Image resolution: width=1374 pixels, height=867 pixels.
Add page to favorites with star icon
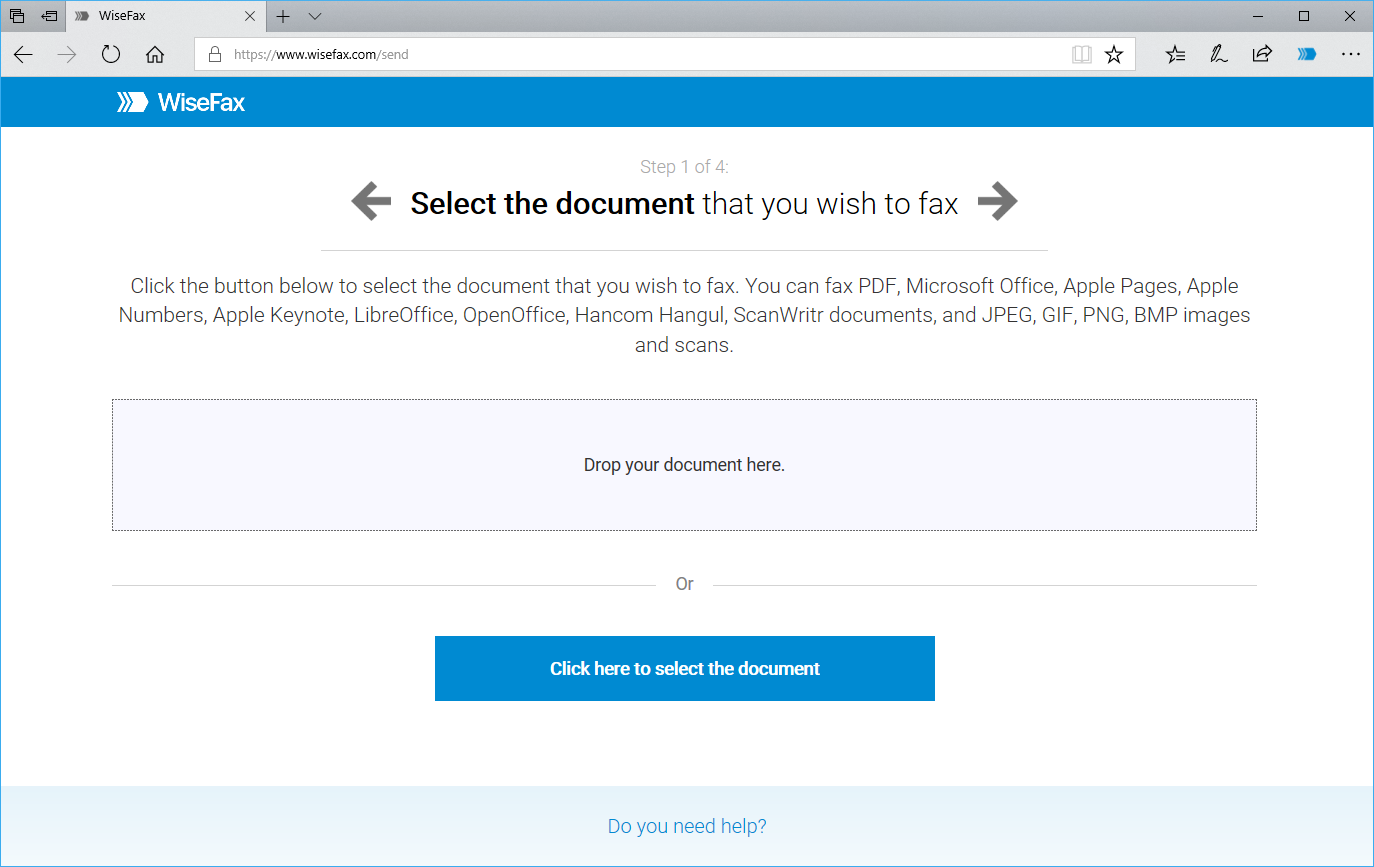(x=1114, y=55)
